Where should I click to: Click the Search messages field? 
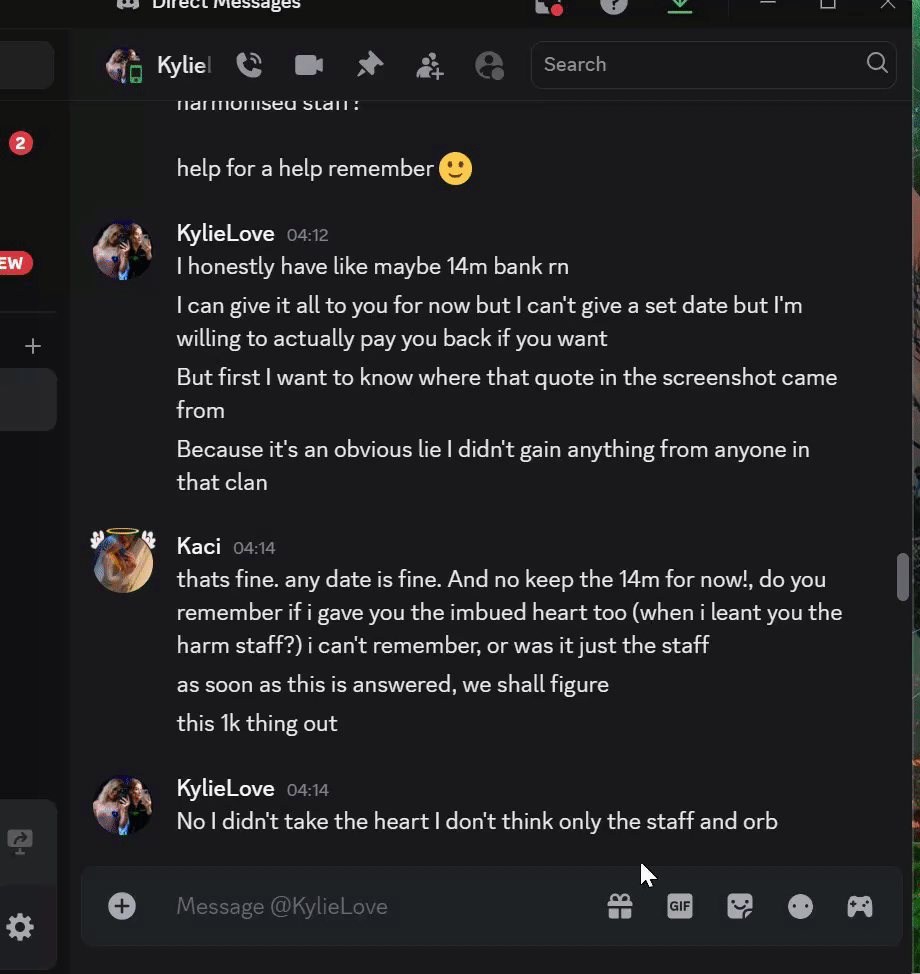coord(700,64)
